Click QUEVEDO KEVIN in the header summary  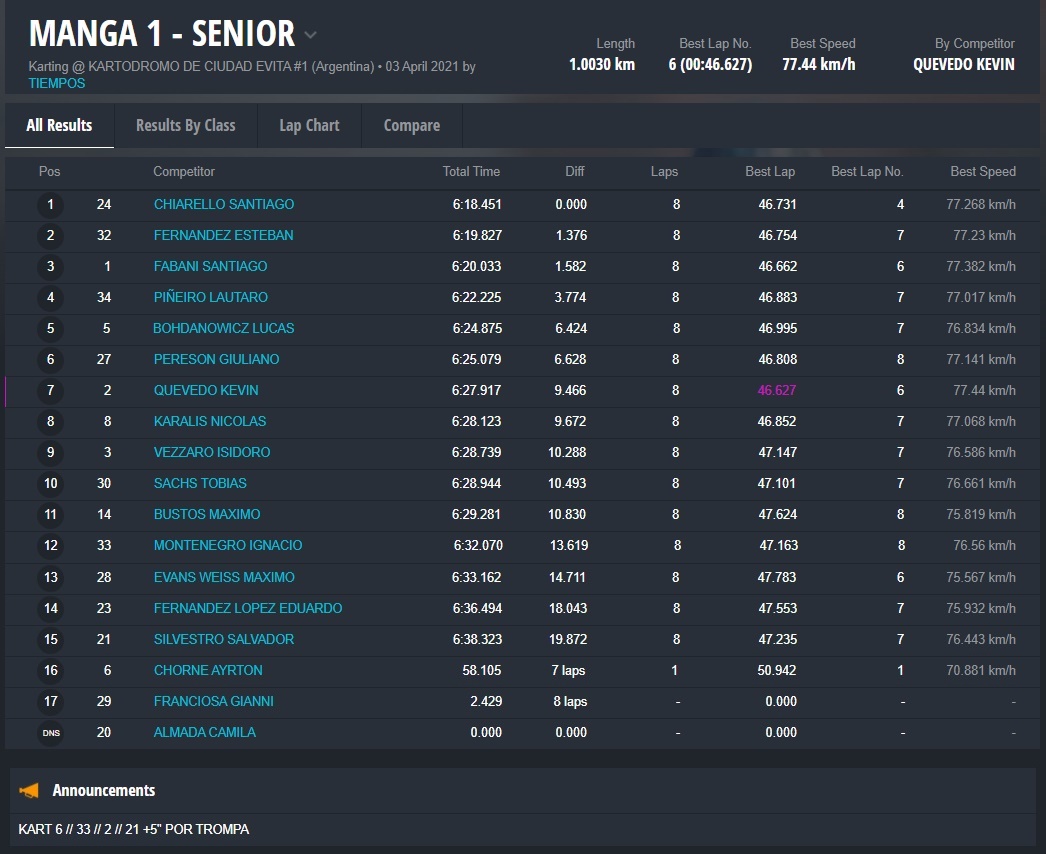point(963,65)
